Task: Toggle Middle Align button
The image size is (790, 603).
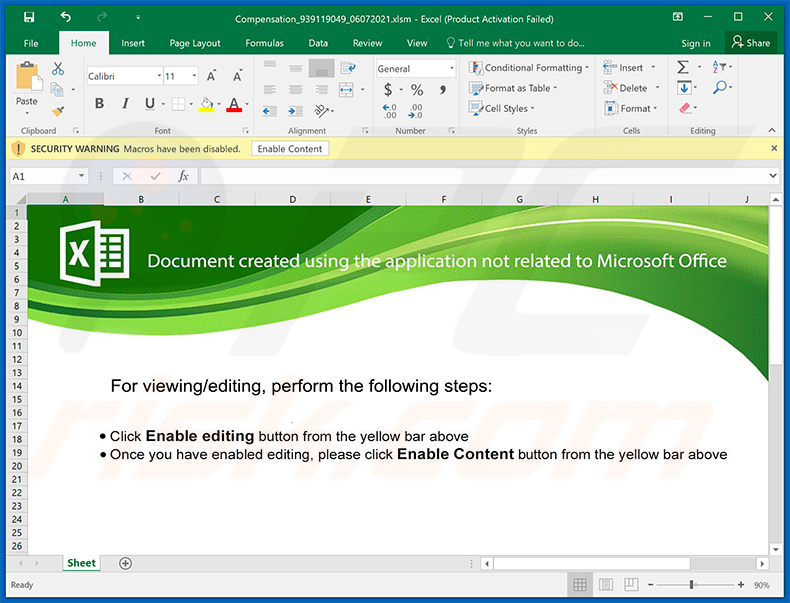Action: pyautogui.click(x=296, y=68)
